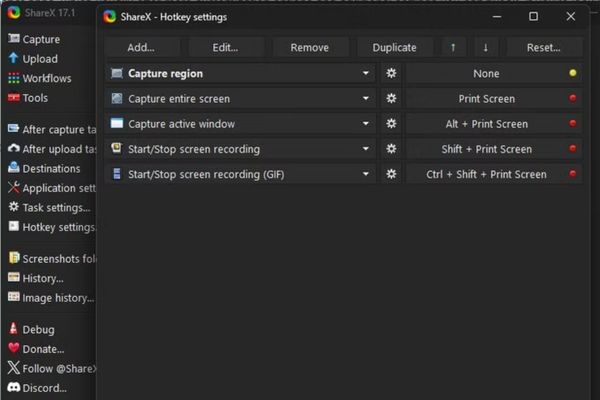Click gear icon beside Capture active window
Image resolution: width=600 pixels, height=400 pixels.
[391, 124]
